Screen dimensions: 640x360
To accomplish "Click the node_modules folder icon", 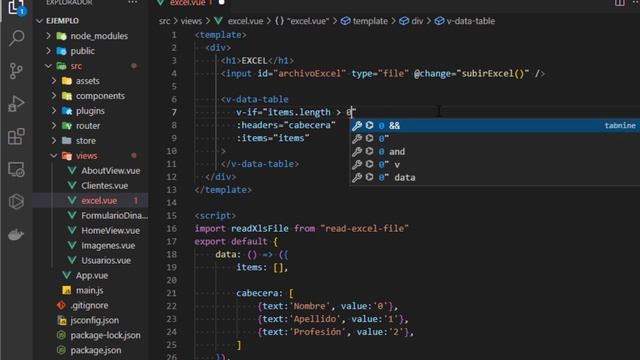I will click(x=62, y=36).
